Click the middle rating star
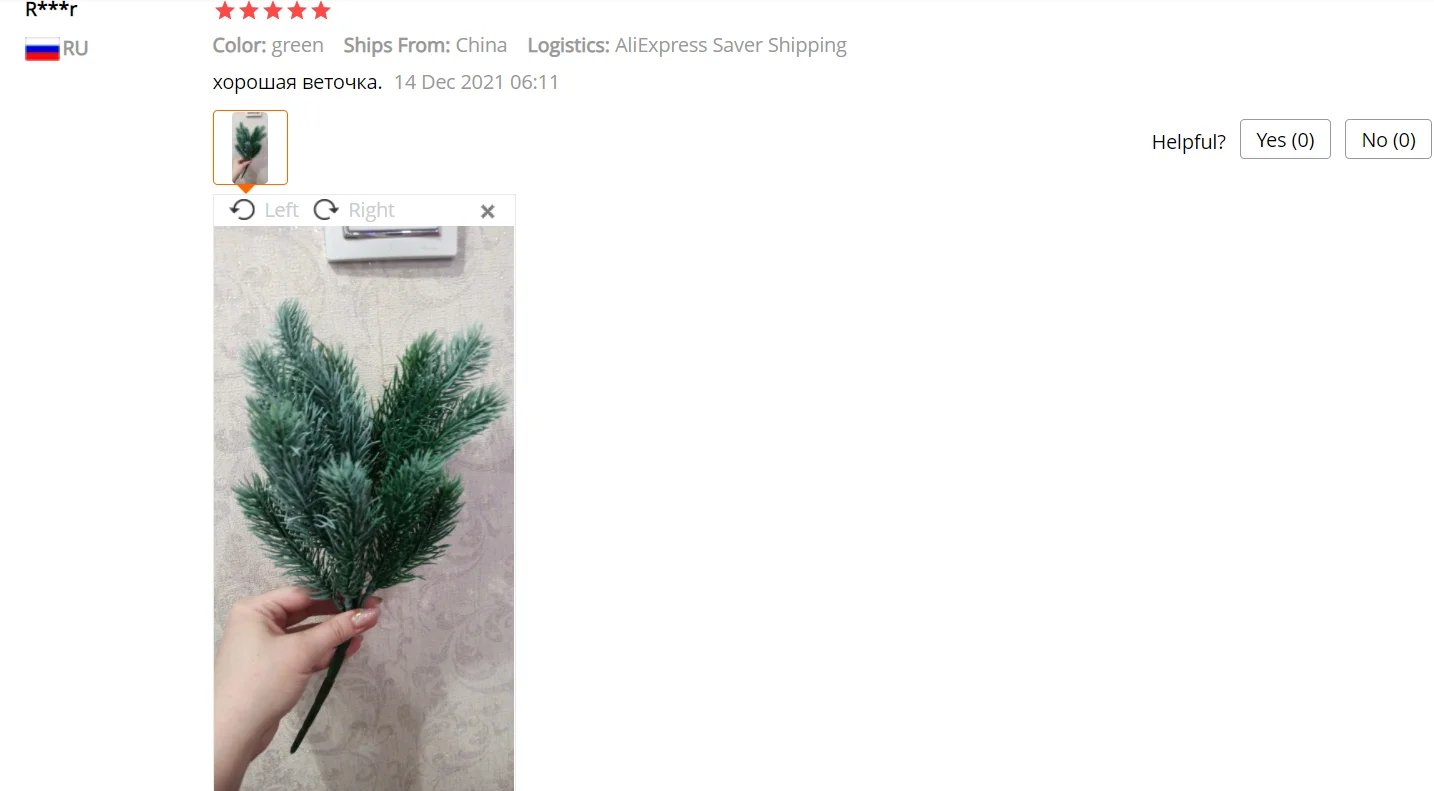 (272, 11)
